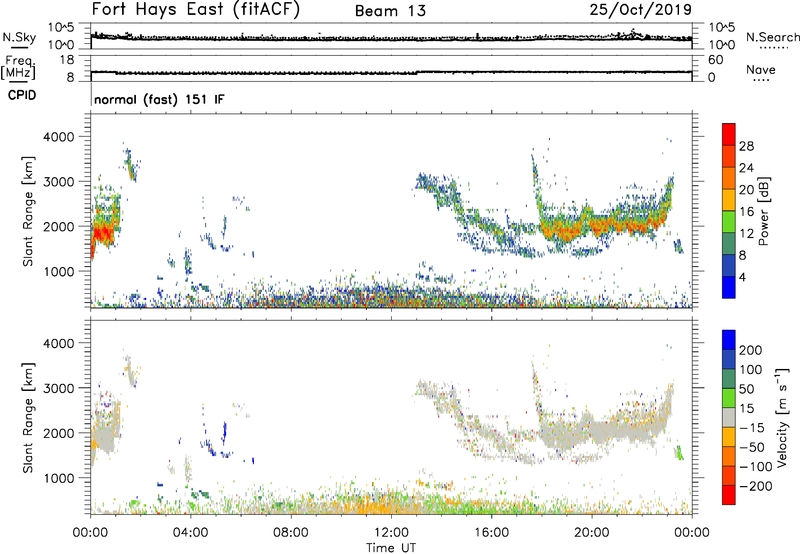
Task: Click the 'CPID' label
Action: (x=22, y=95)
